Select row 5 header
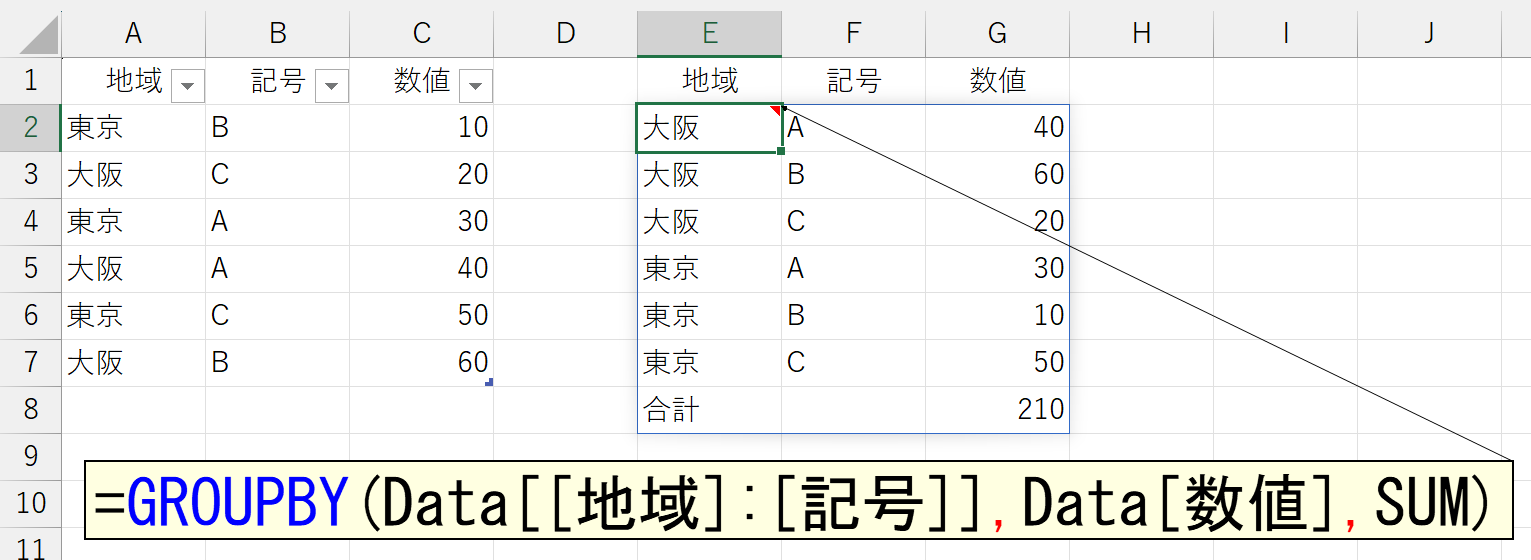Screen dimensions: 1531x560 [x=30, y=269]
